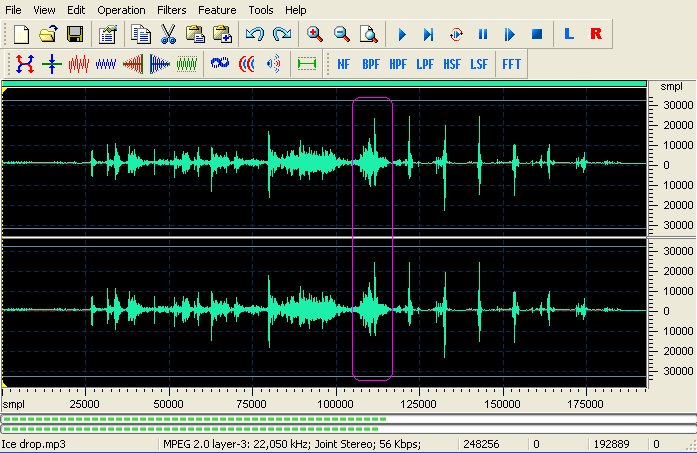Cut selected audio with the scissors icon
The image size is (697, 453).
point(167,34)
